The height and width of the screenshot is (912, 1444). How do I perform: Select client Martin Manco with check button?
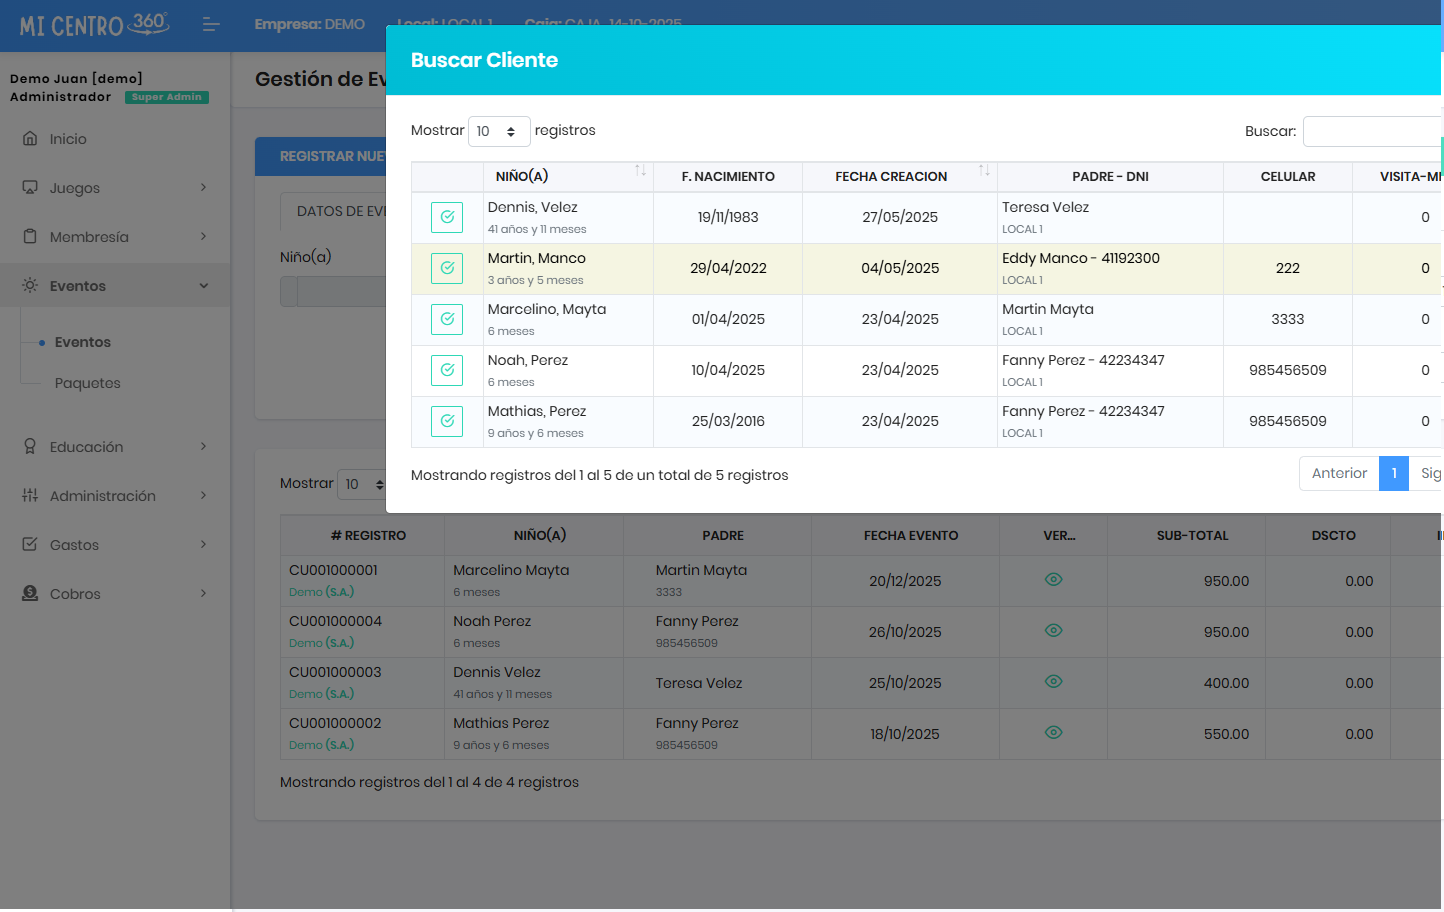(447, 268)
